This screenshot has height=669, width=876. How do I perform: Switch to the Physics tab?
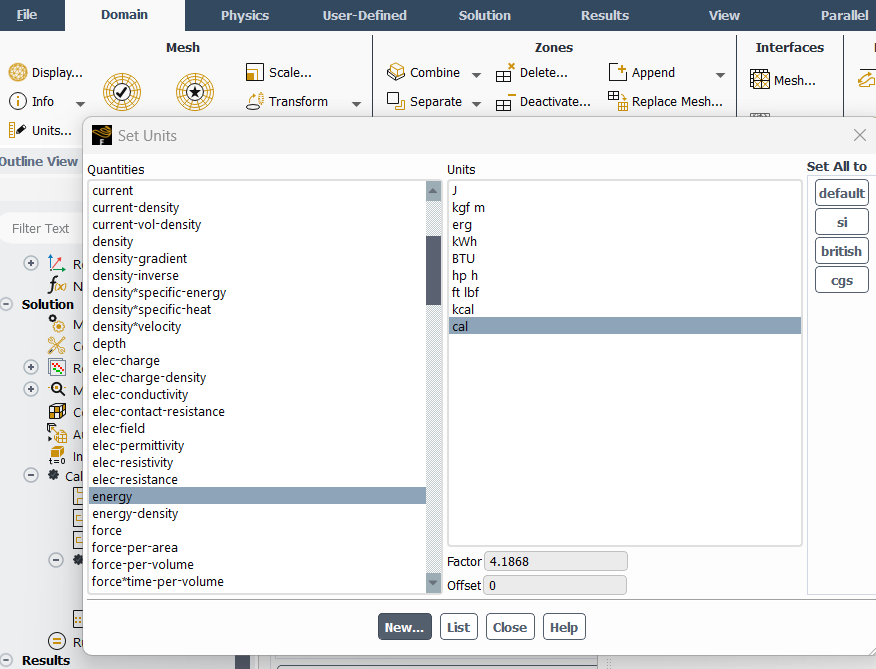[x=245, y=15]
